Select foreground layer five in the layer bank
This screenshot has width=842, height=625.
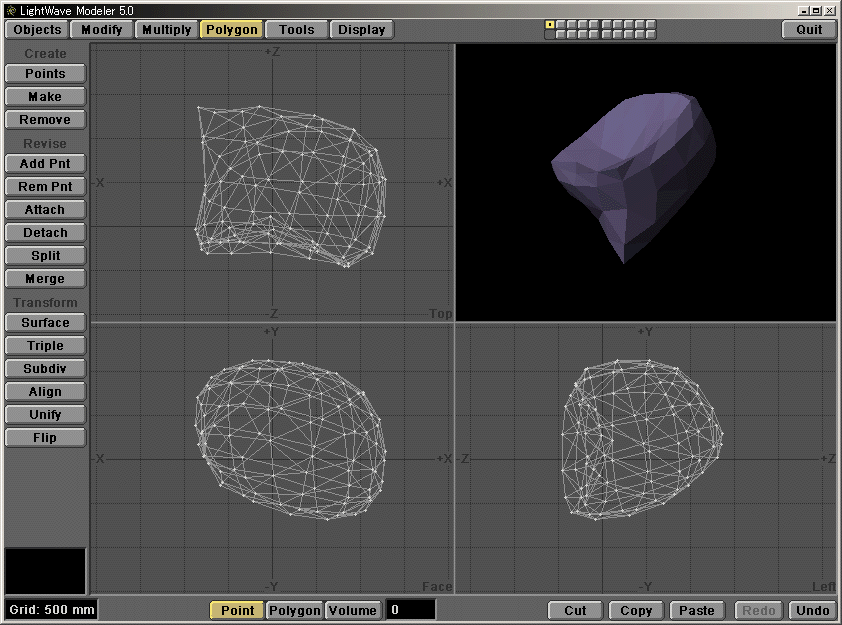(x=593, y=24)
